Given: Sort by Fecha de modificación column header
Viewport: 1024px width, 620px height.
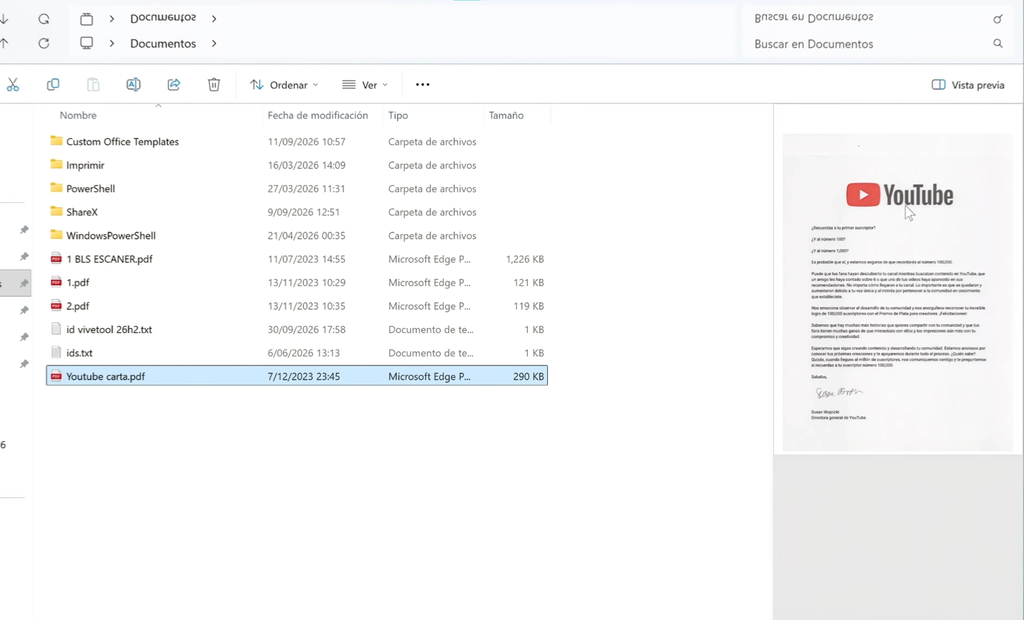Looking at the screenshot, I should 318,115.
